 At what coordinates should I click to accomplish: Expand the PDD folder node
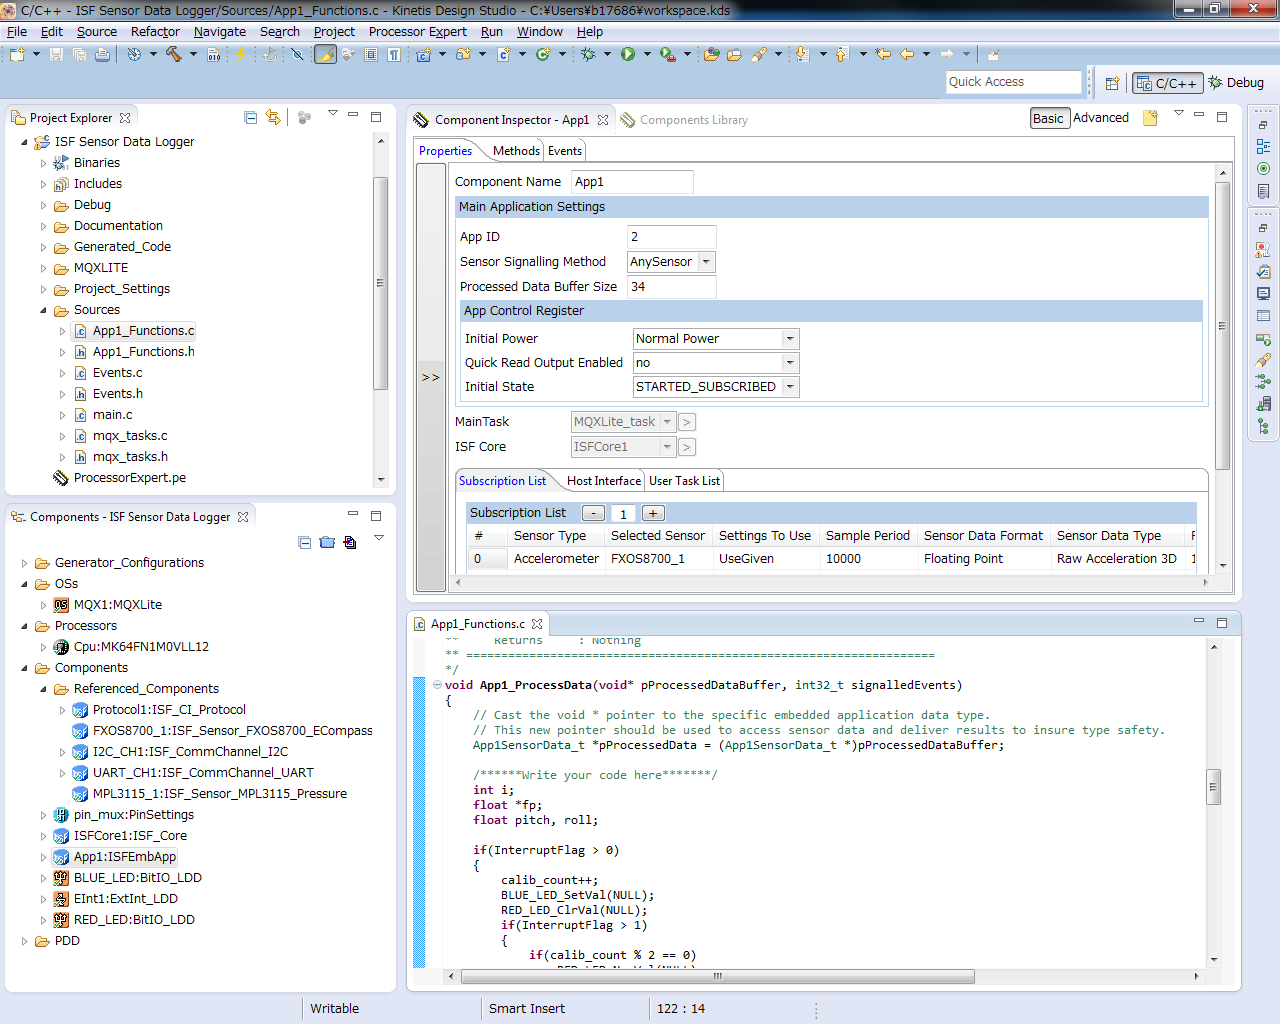[24, 941]
